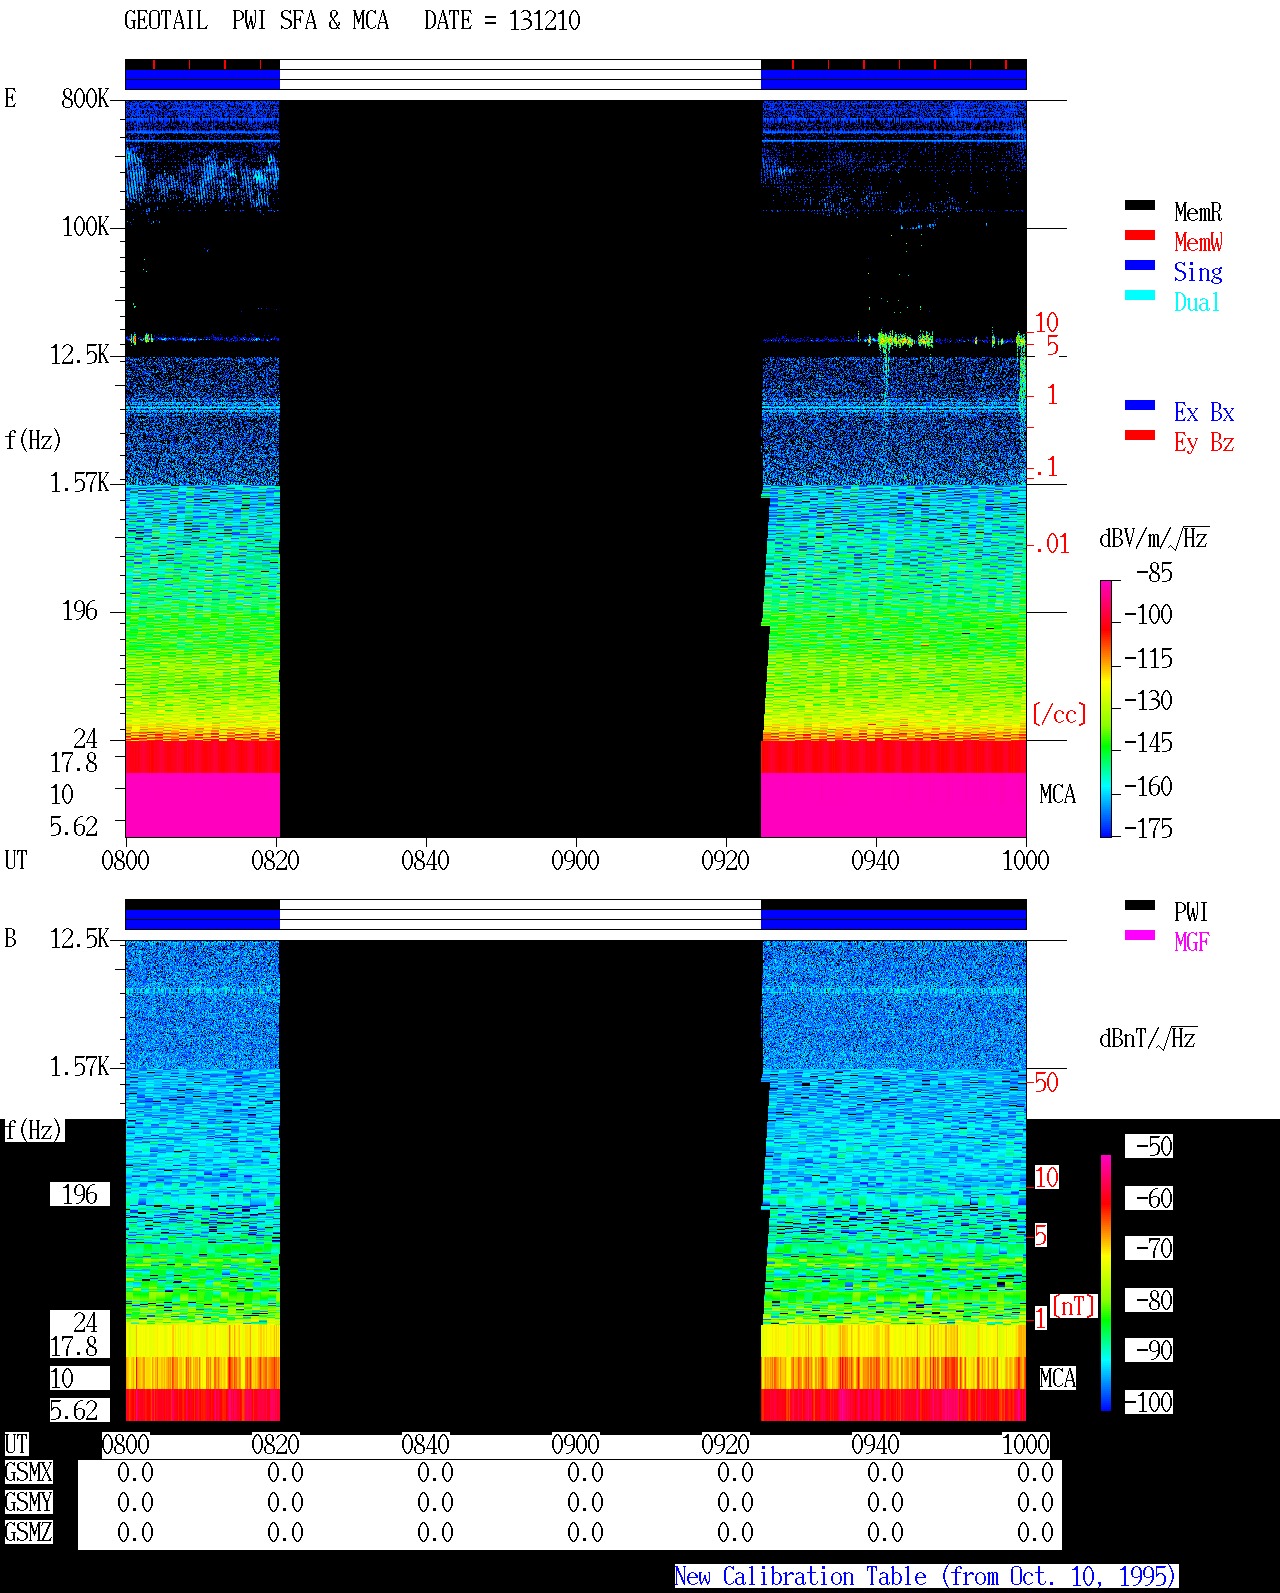This screenshot has width=1280, height=1593.
Task: Click the Ex Bx legend label
Action: click(1204, 412)
